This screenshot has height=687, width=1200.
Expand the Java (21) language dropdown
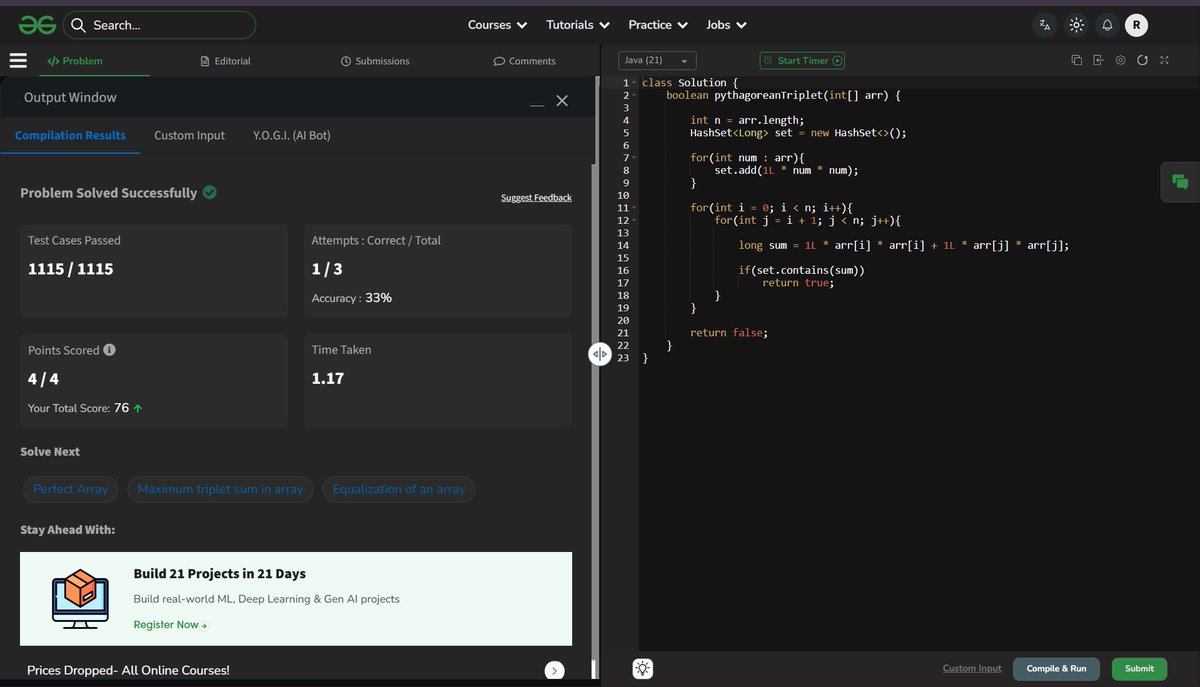[657, 61]
